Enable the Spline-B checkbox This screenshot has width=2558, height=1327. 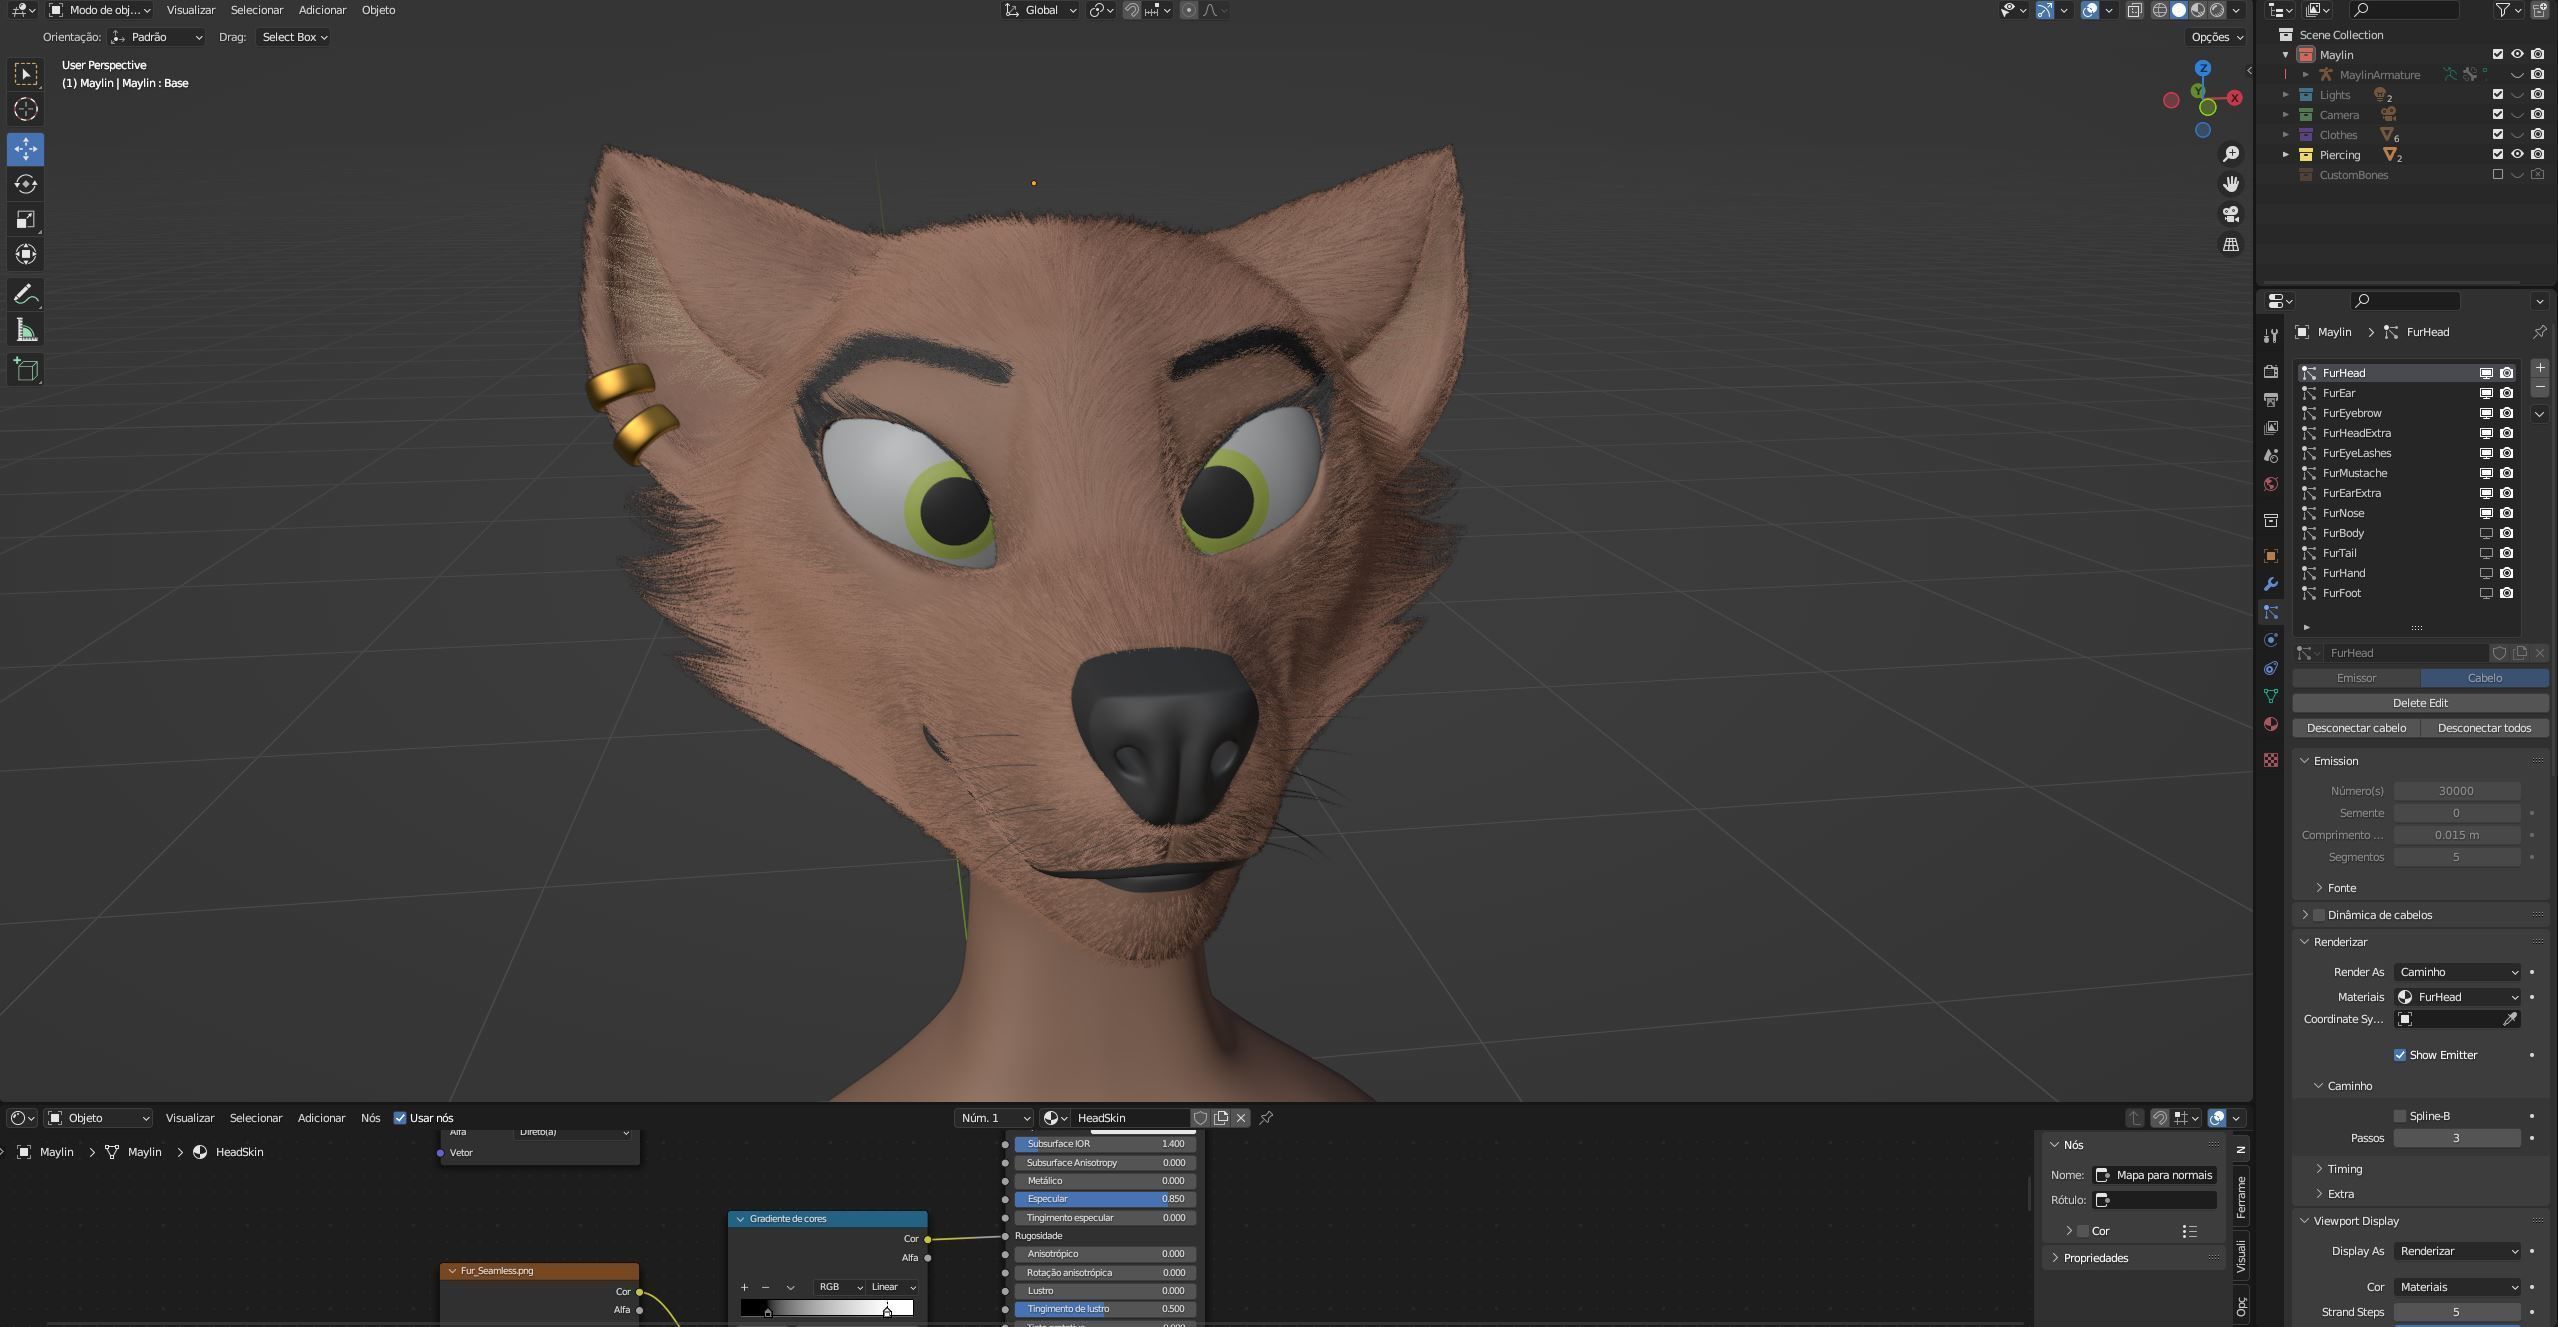pos(2400,1116)
